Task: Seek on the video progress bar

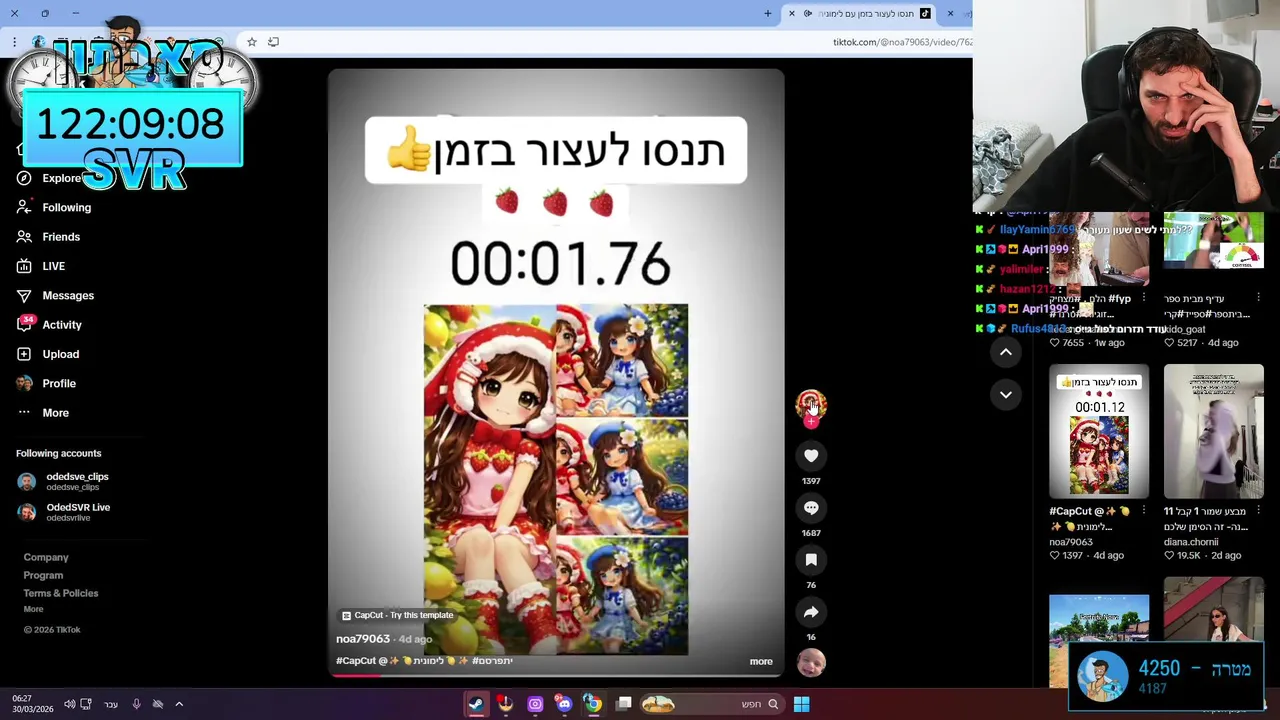Action: [x=556, y=675]
